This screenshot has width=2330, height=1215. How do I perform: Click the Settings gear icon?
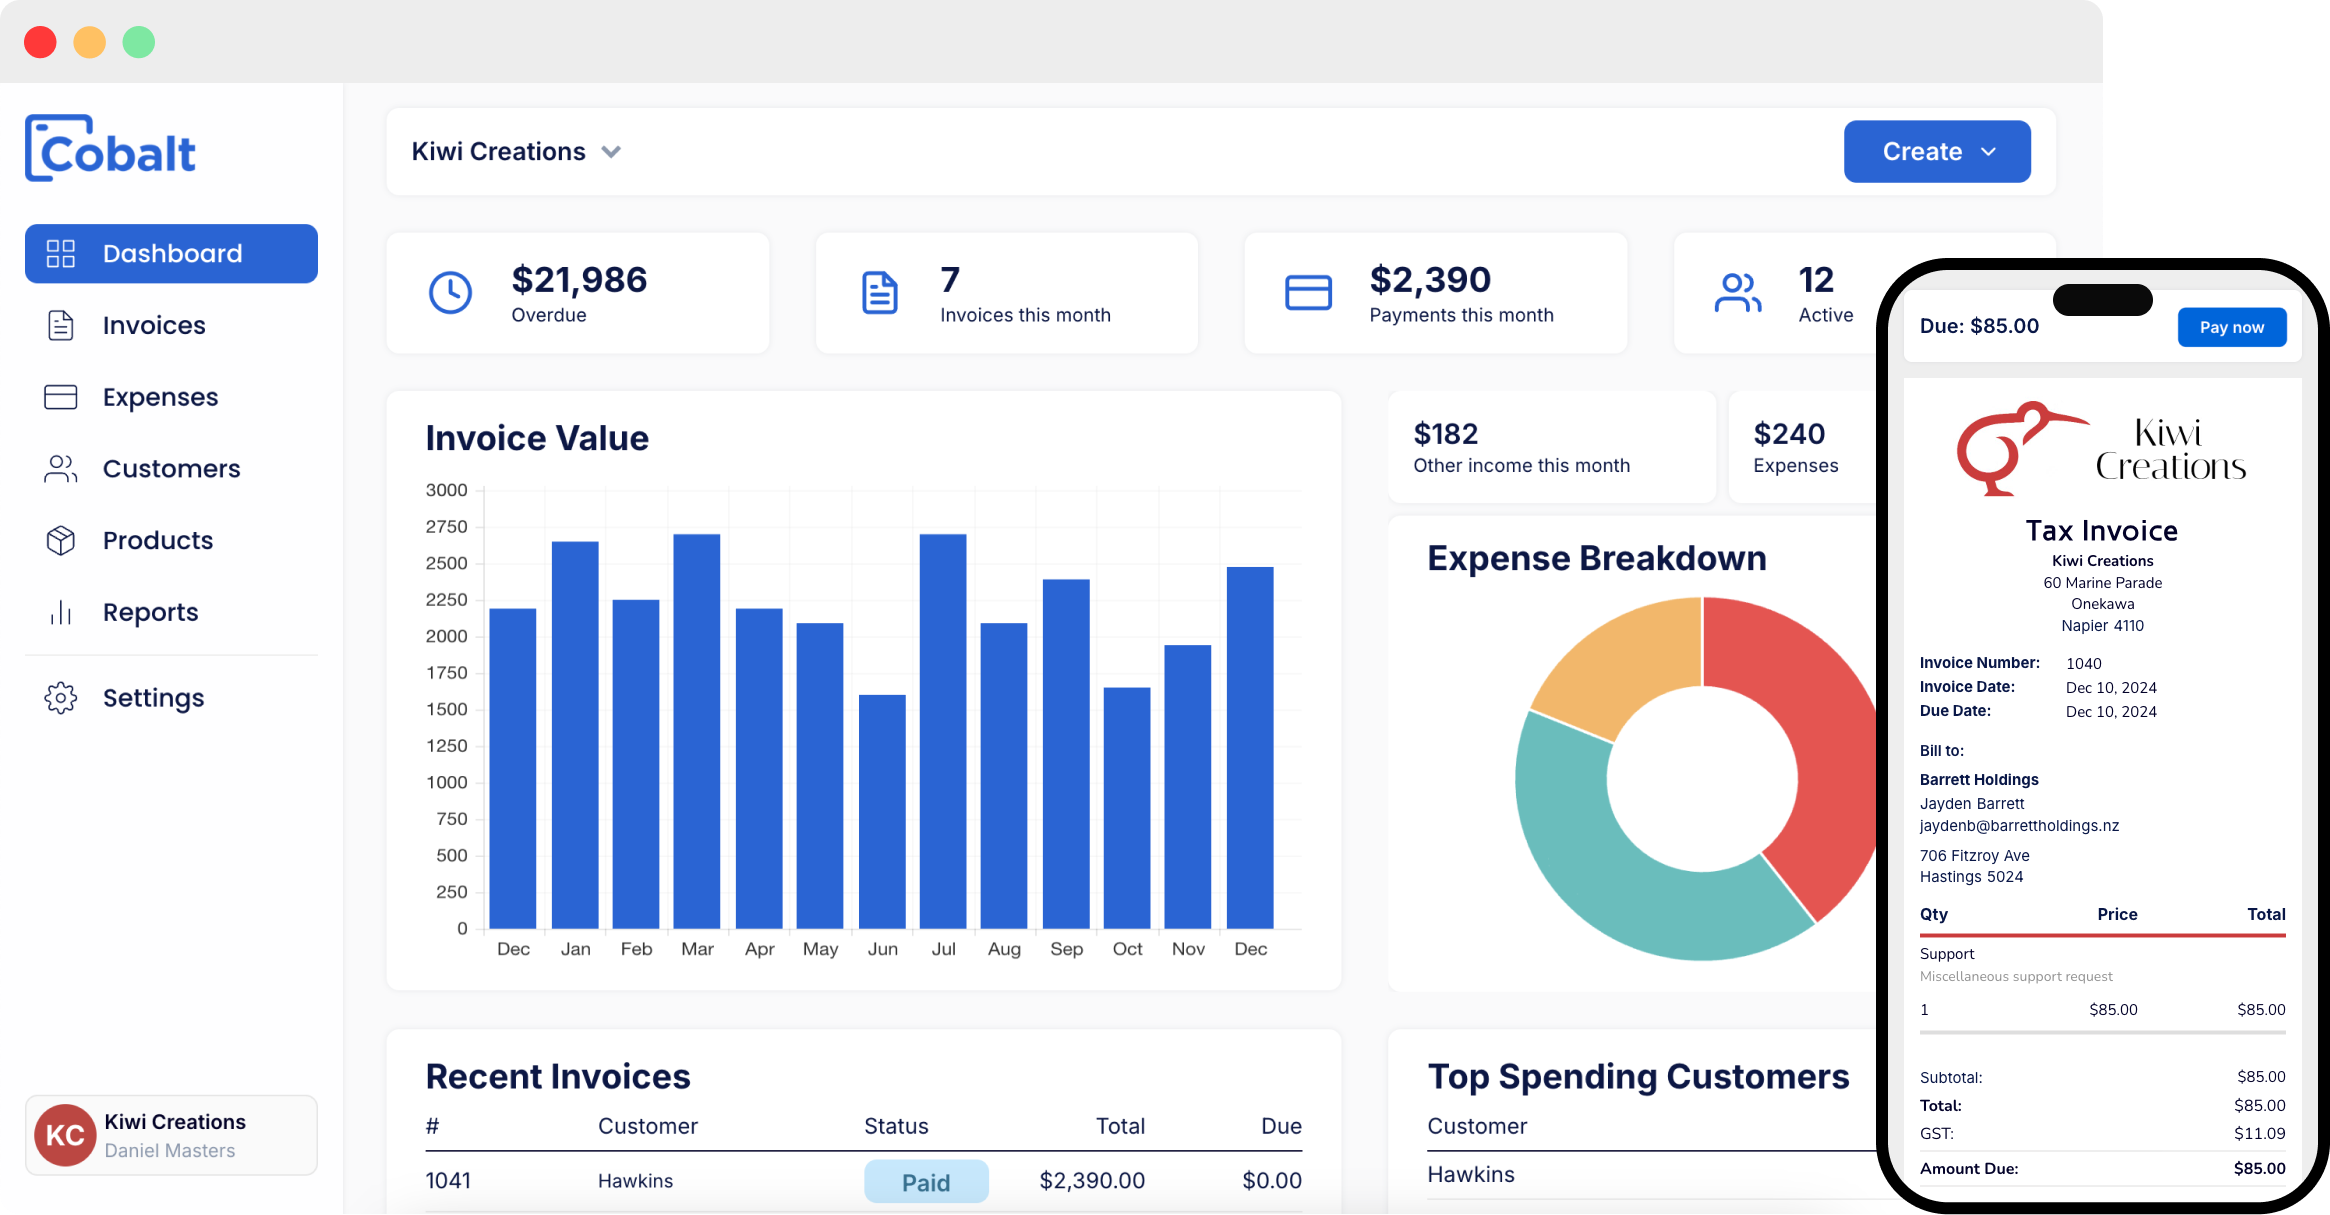61,698
